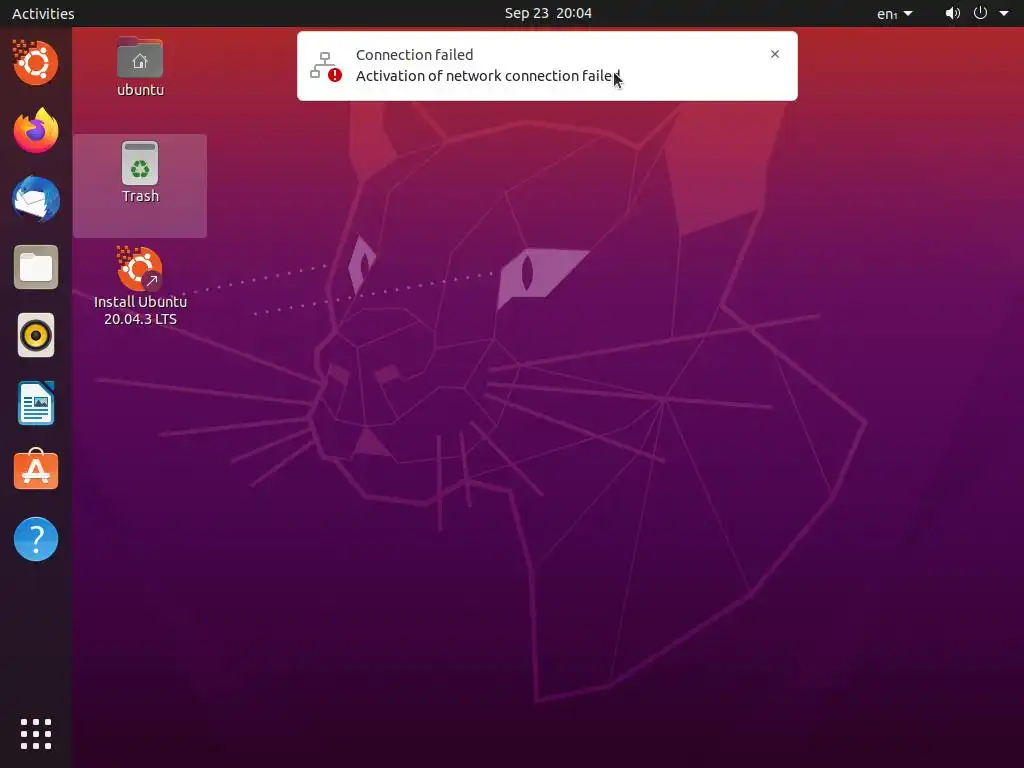Open Thunderbird mail in the dock
This screenshot has height=768, width=1024.
(x=36, y=199)
